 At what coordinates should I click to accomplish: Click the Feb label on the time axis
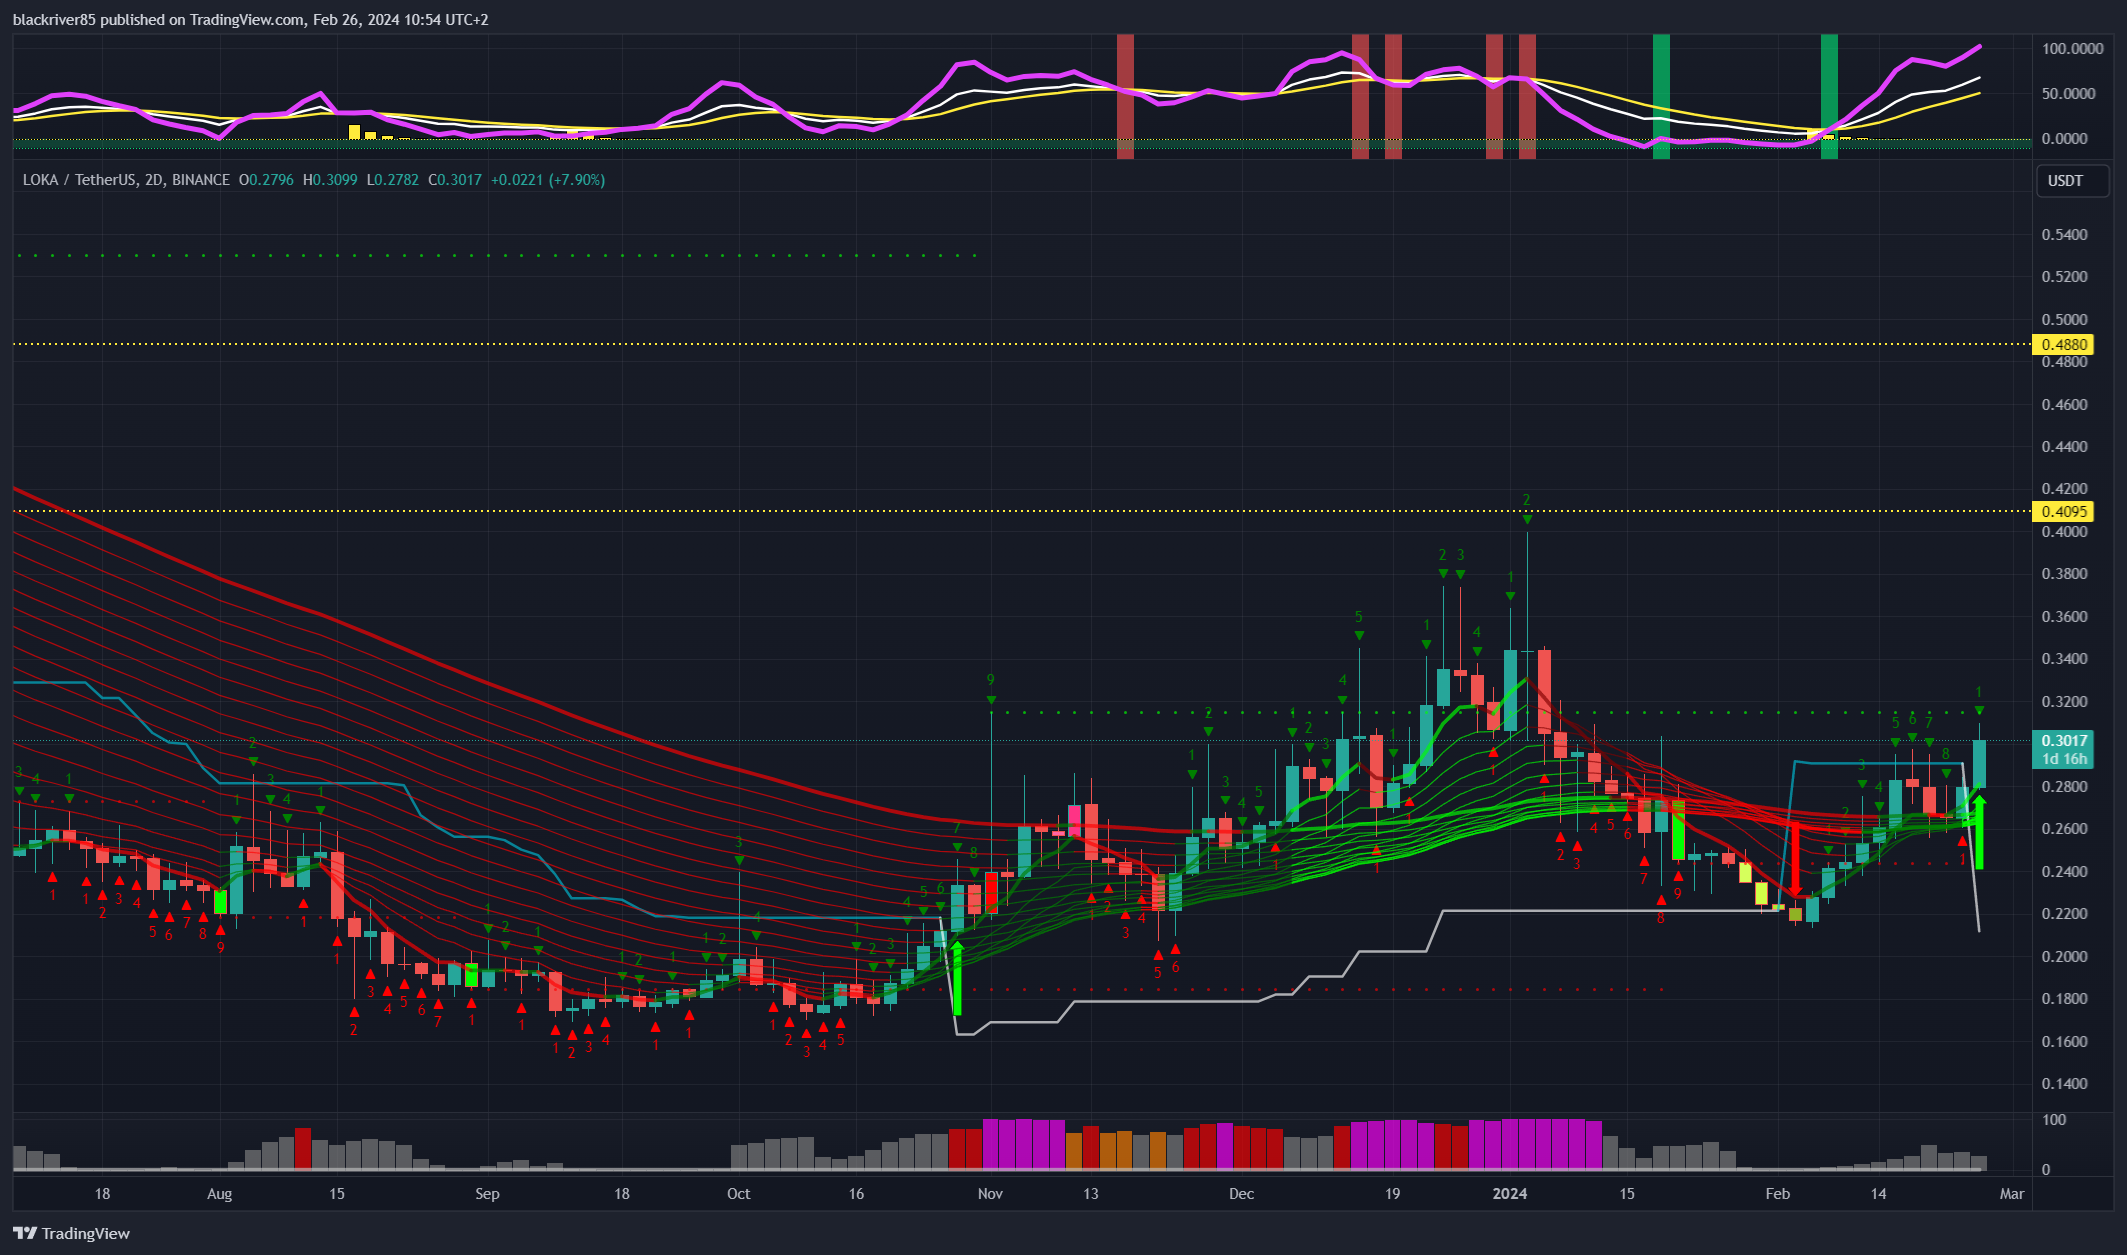1778,1194
